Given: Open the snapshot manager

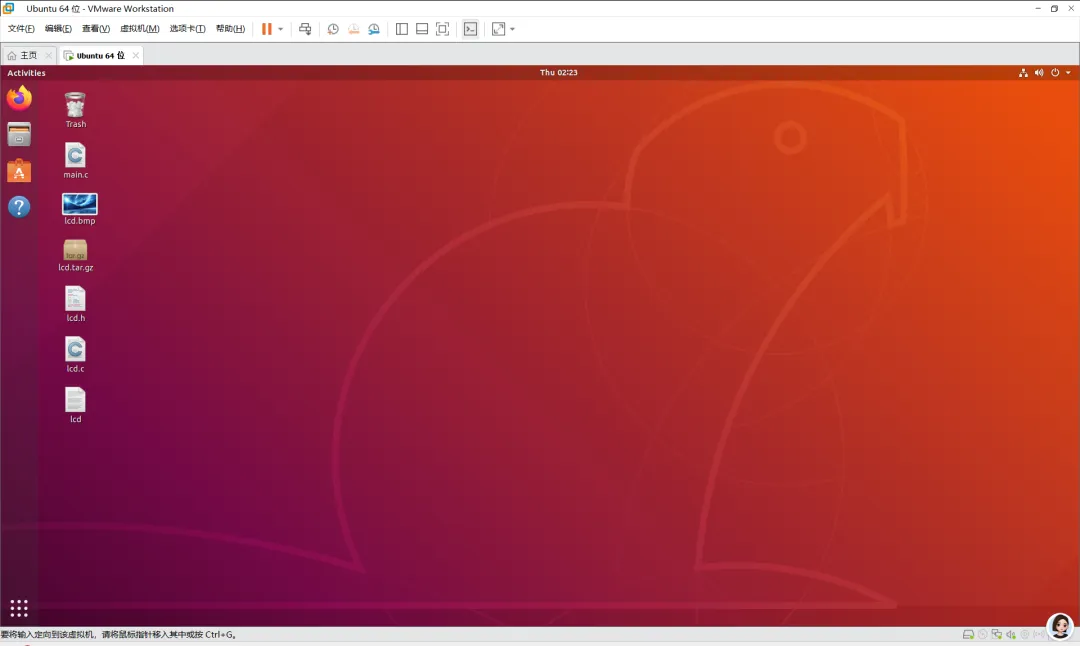Looking at the screenshot, I should click(374, 29).
